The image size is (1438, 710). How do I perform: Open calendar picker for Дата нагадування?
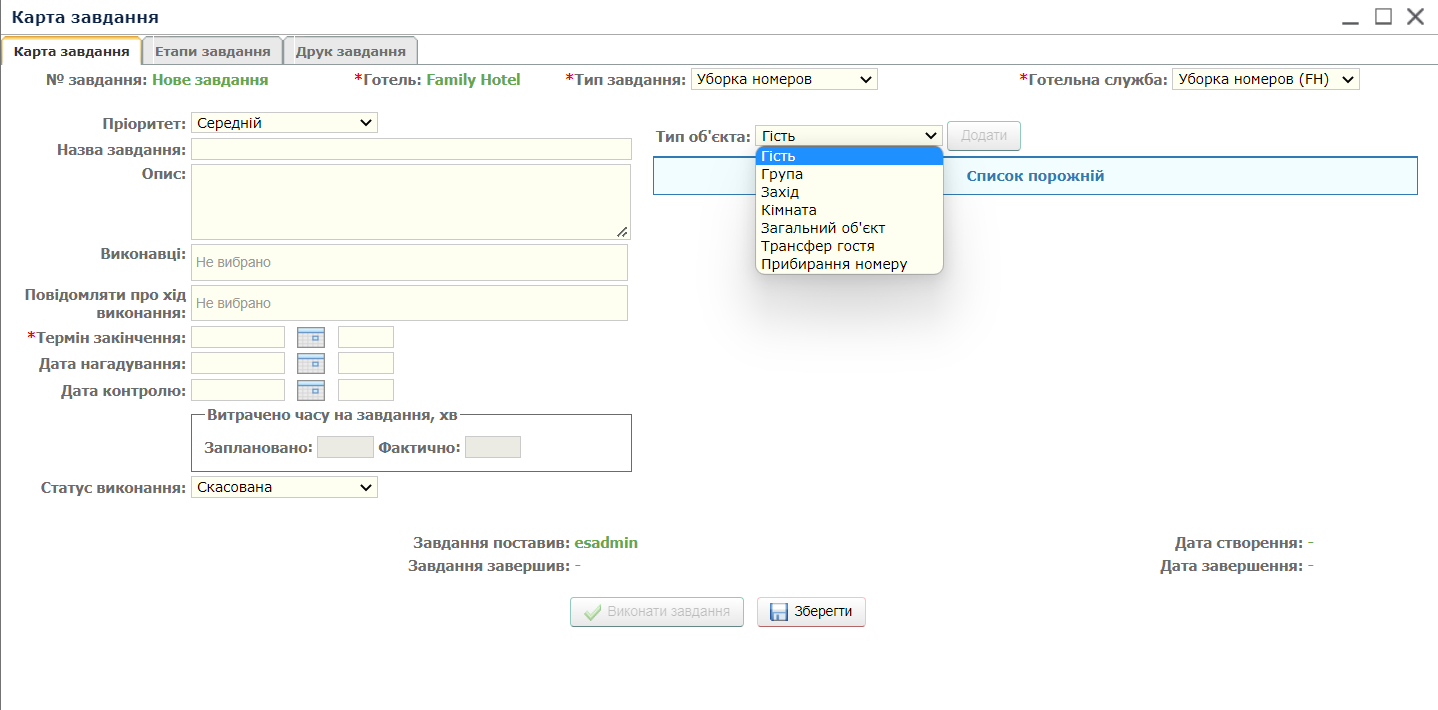click(311, 364)
